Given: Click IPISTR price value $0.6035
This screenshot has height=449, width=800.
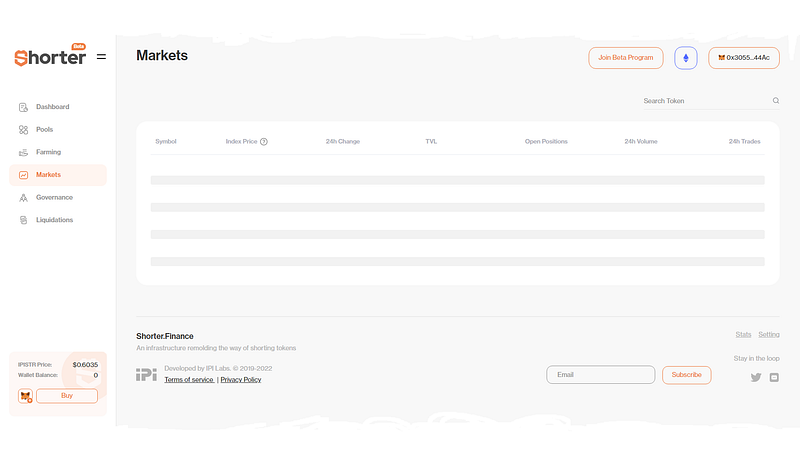Looking at the screenshot, I should coord(85,365).
